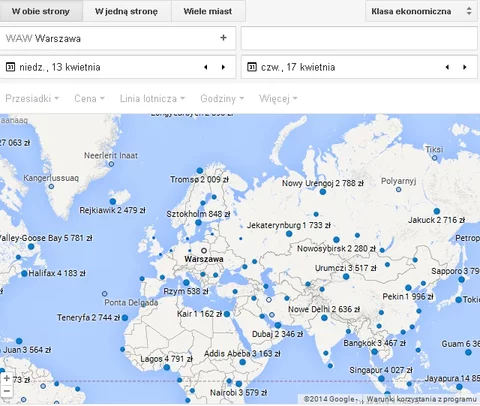Select the Teneryfa 2 744 zł marker
The image size is (480, 406).
[125, 318]
